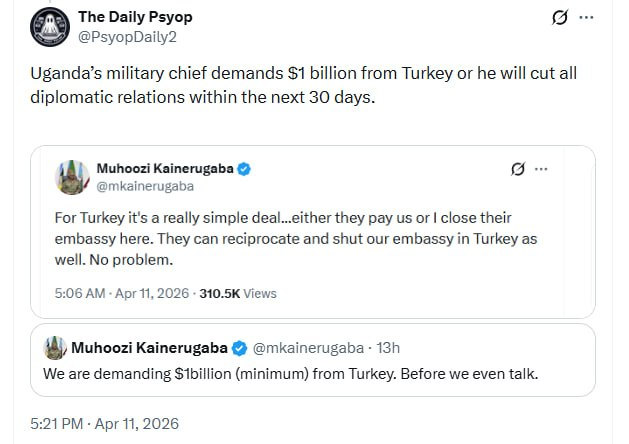Screen dimensions: 629x444
Task: Open Muhoozi Kainerugaba name in first quote
Action: (x=165, y=169)
